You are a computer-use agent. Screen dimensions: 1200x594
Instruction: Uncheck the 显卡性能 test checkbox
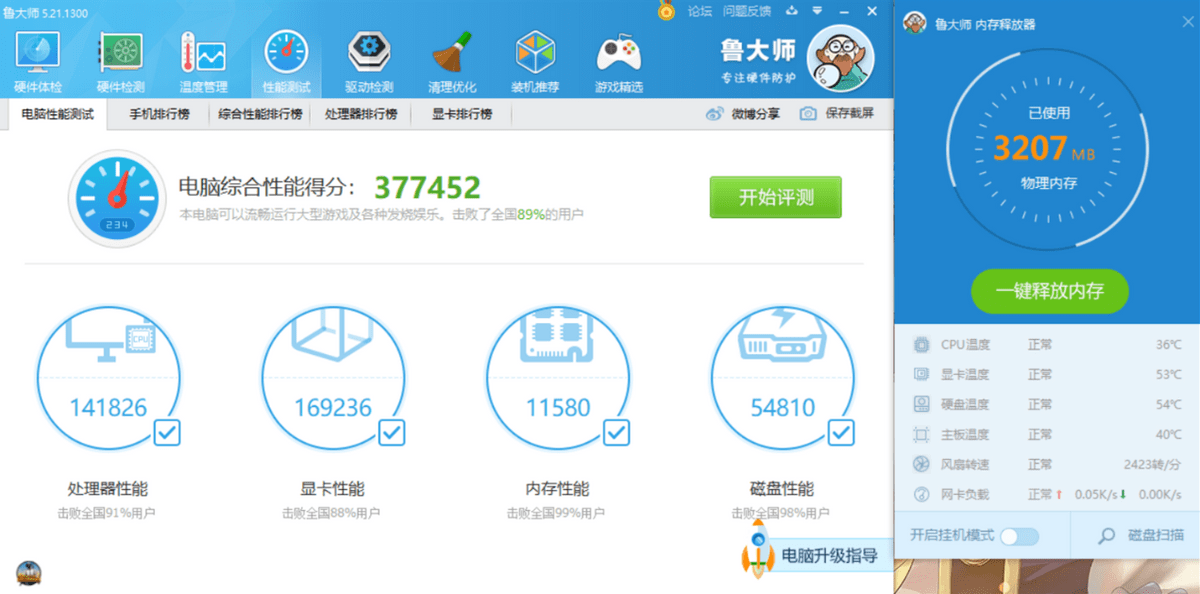392,433
